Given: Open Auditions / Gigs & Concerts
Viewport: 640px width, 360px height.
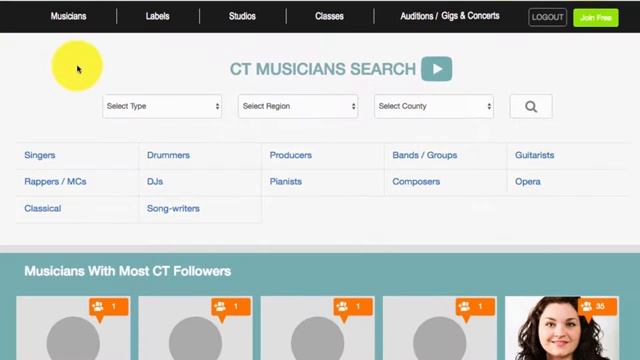Looking at the screenshot, I should (x=449, y=16).
